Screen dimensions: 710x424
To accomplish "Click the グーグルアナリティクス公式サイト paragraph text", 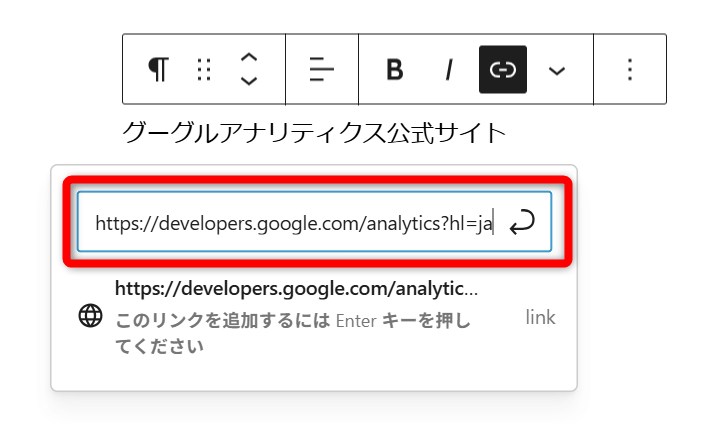I will pyautogui.click(x=313, y=133).
